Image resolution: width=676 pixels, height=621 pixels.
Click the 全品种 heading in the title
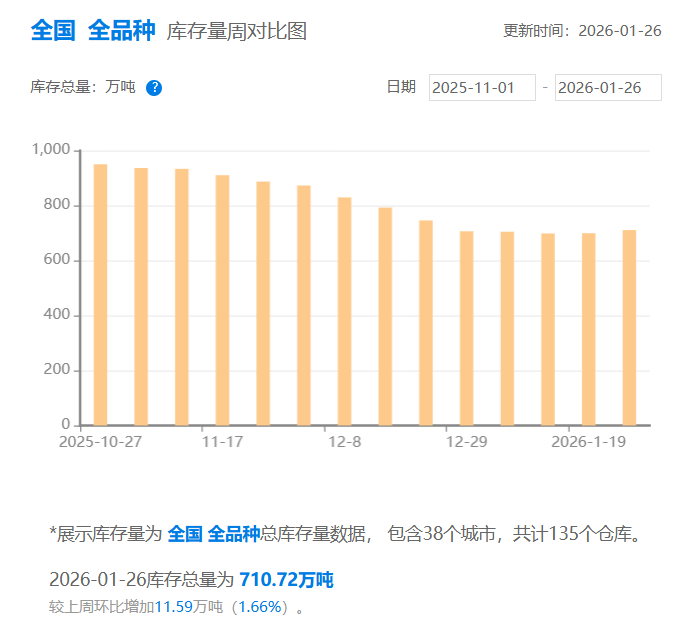121,30
